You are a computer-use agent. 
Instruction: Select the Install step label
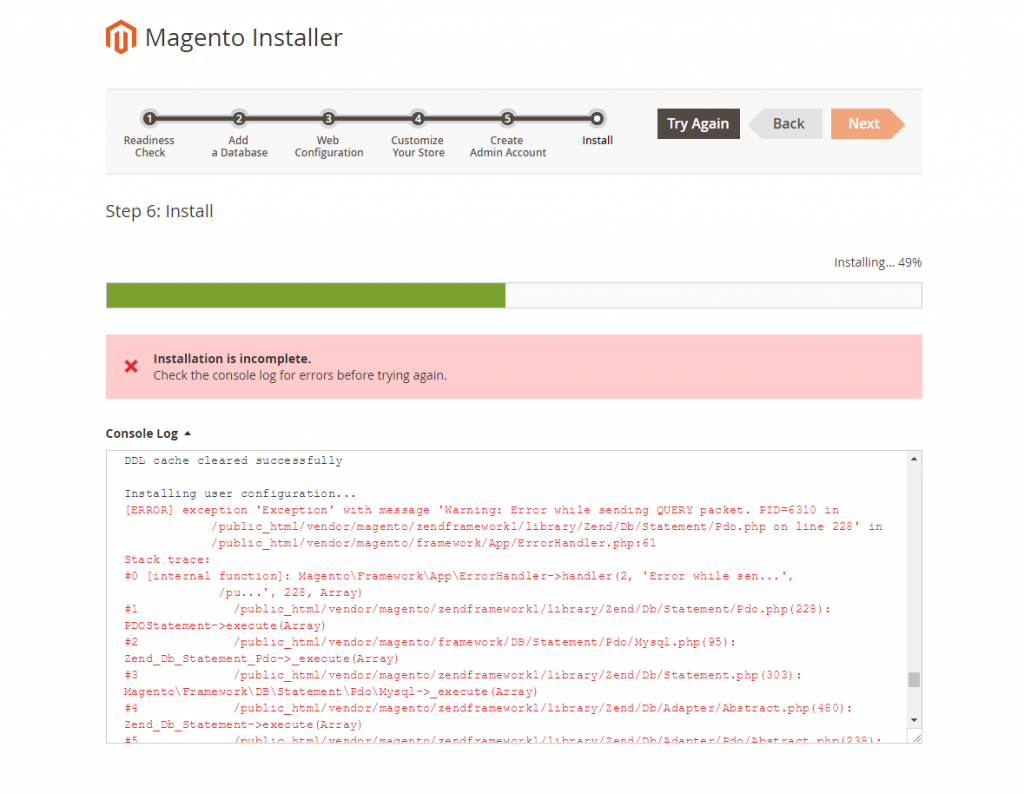tap(597, 140)
